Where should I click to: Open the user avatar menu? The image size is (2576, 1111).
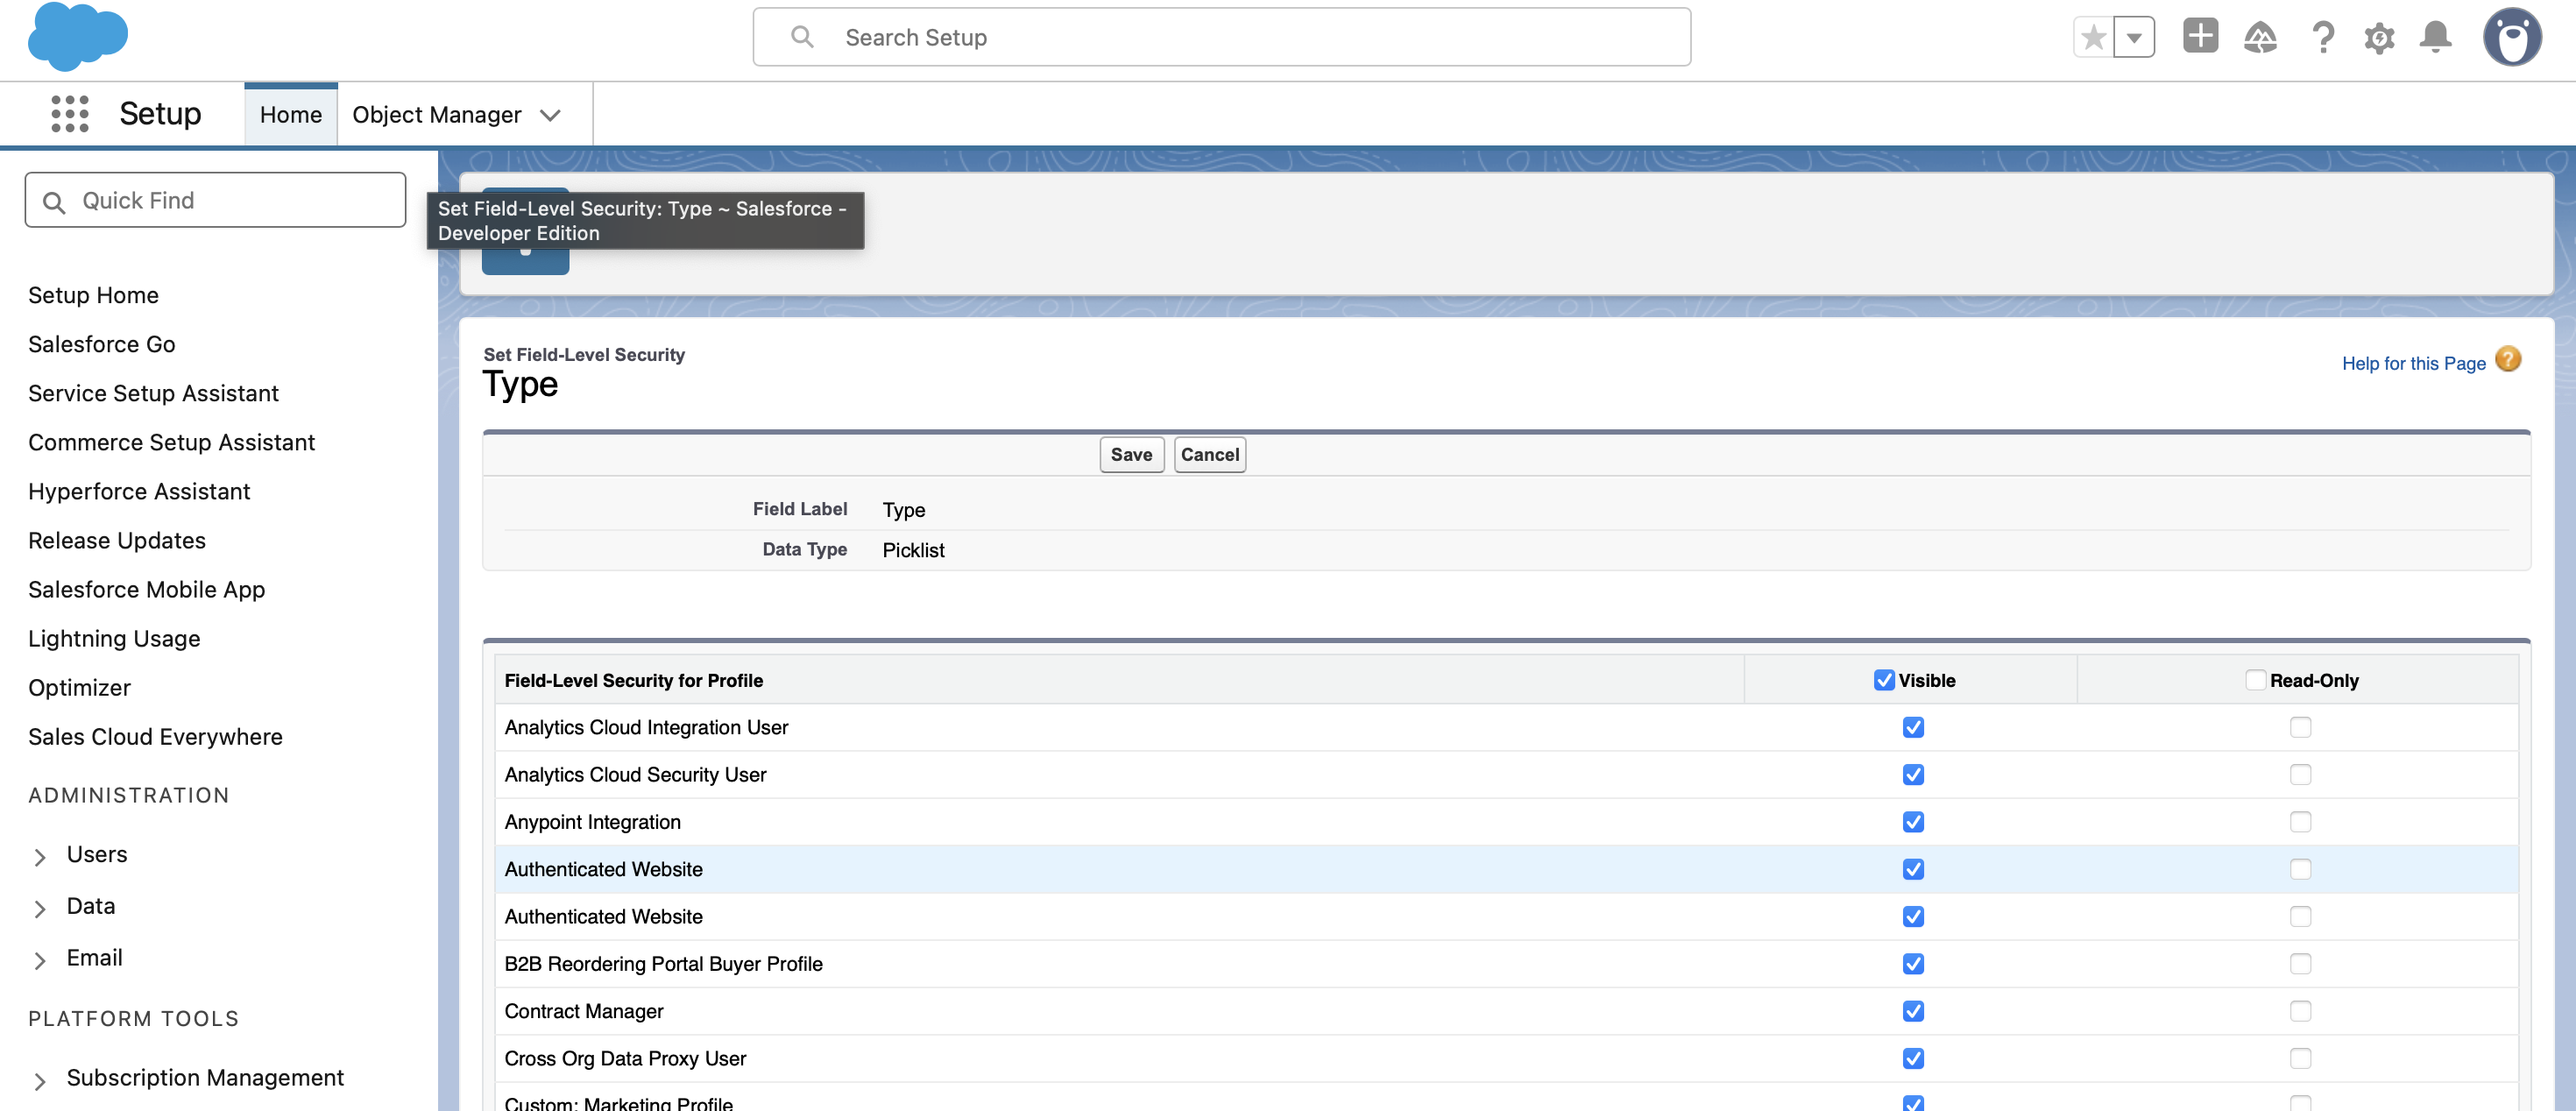pyautogui.click(x=2513, y=37)
